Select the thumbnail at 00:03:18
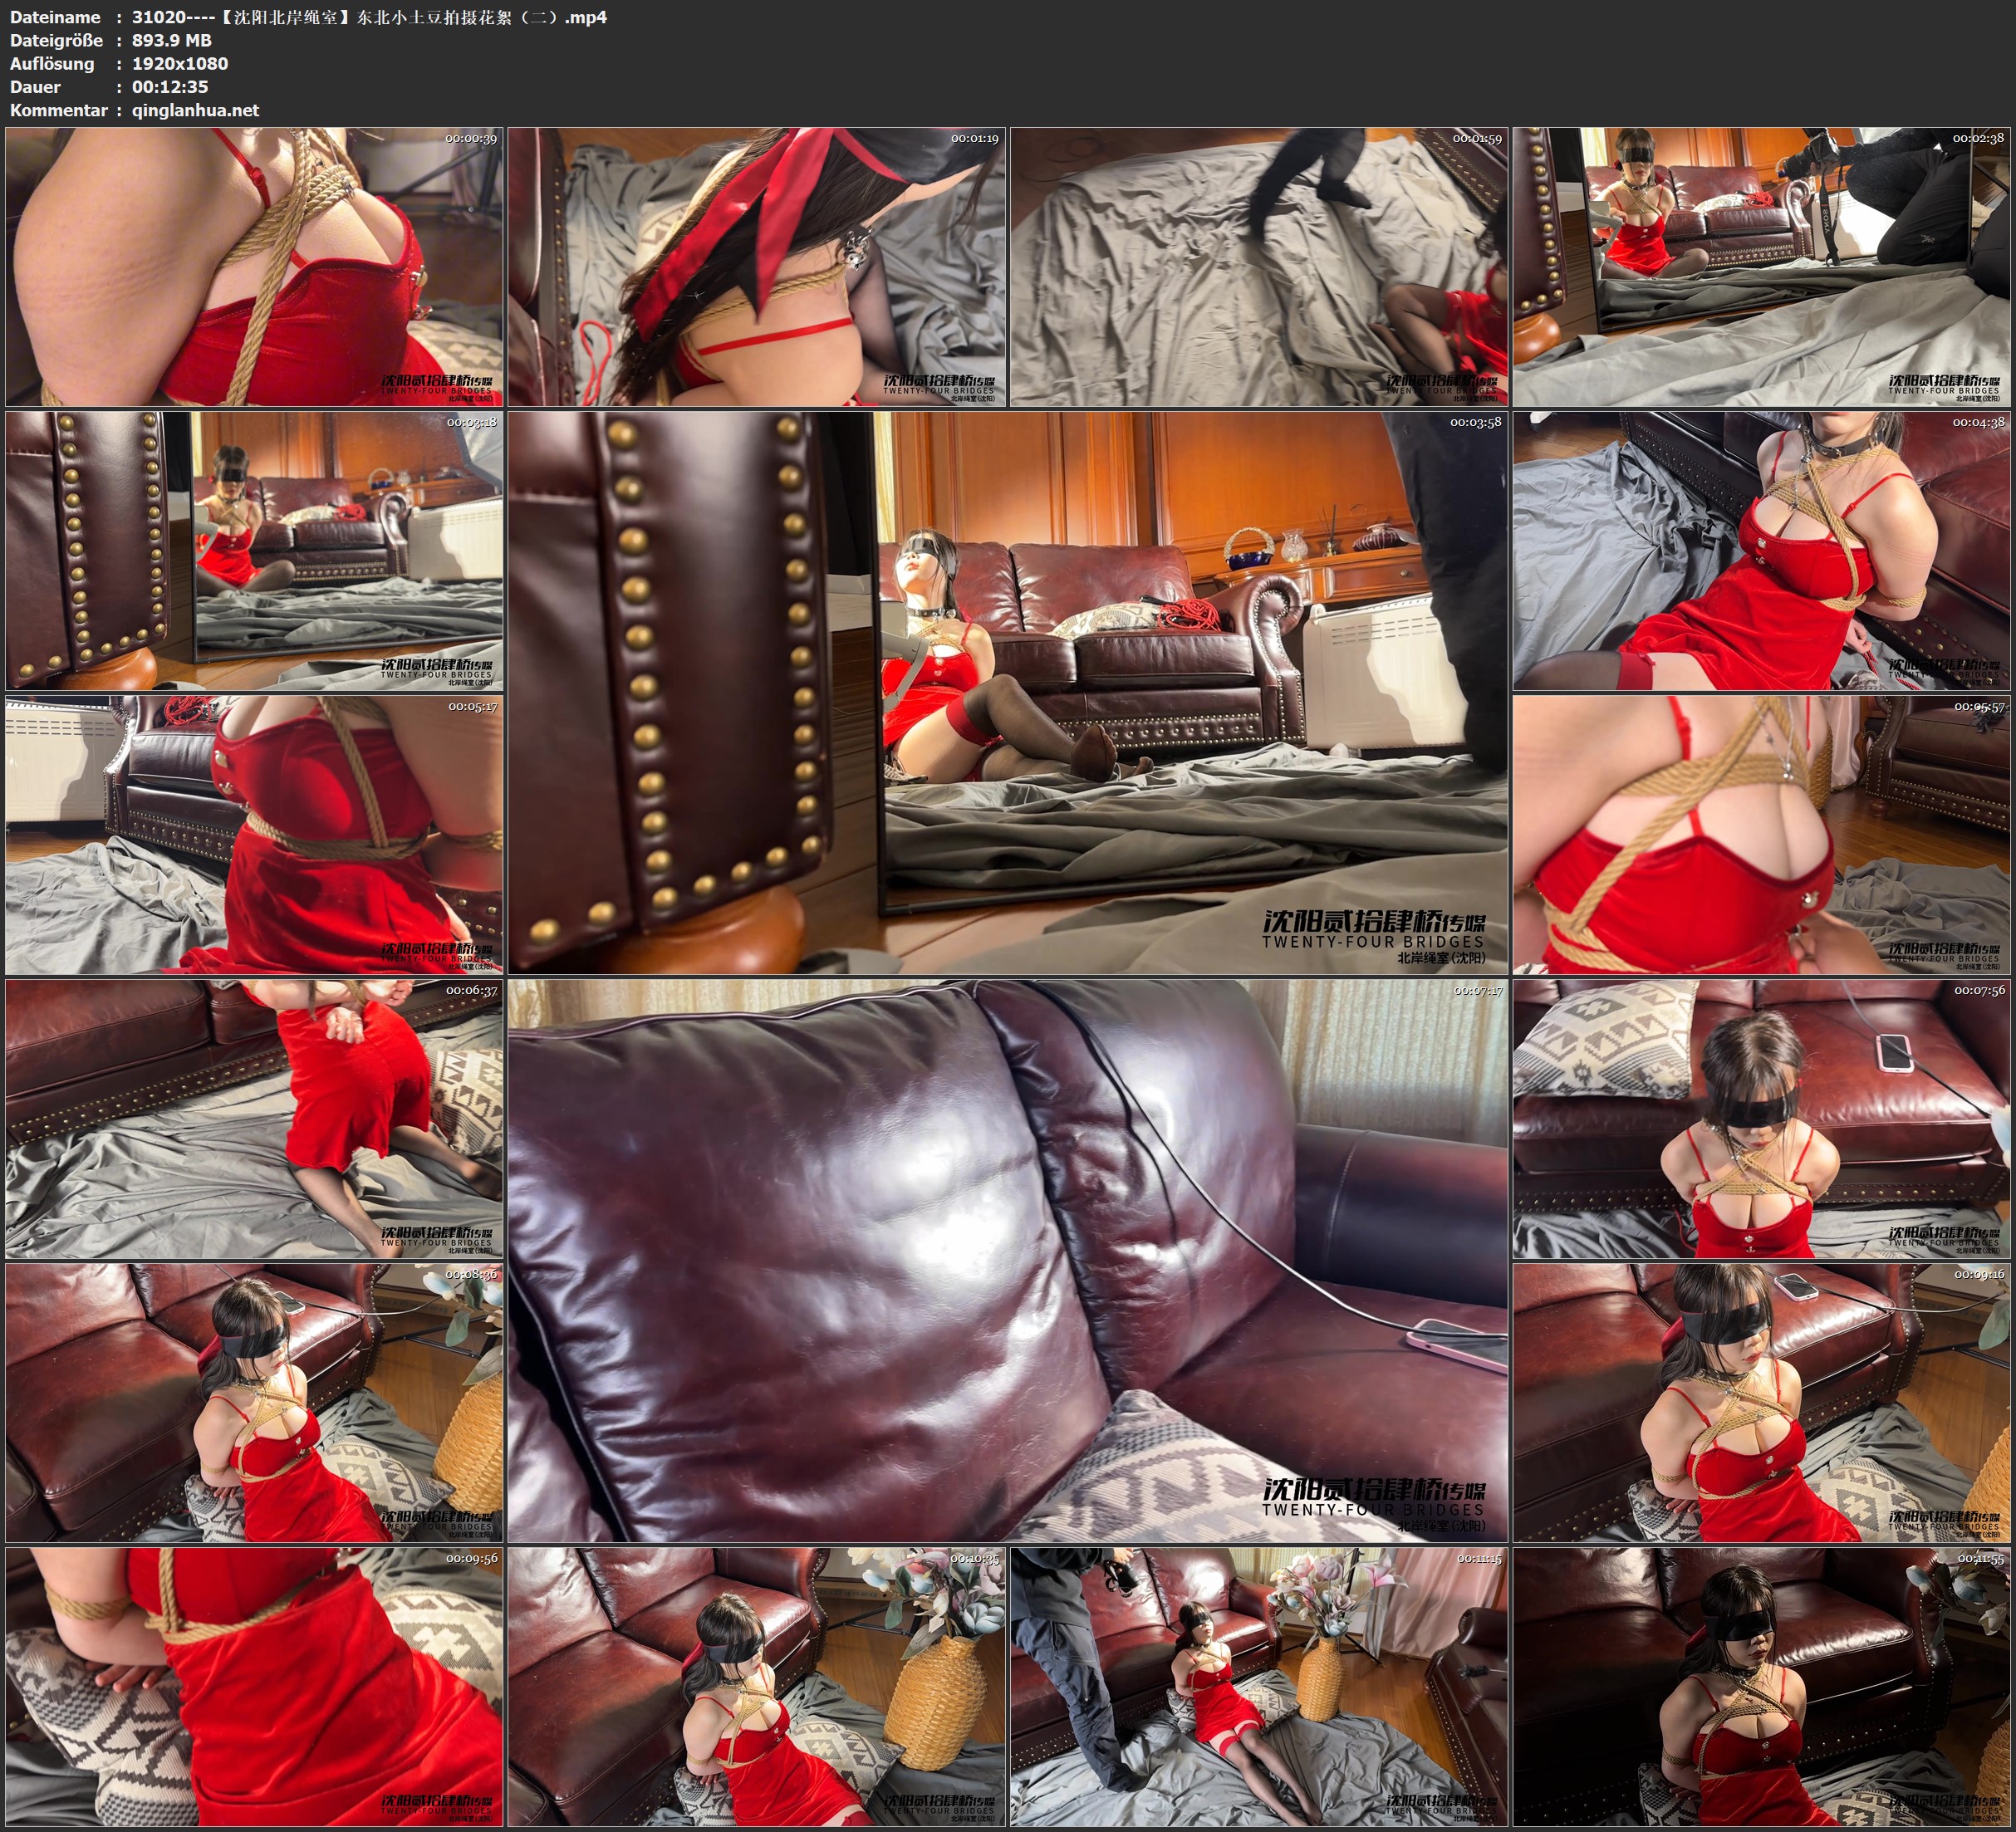The image size is (2016, 1832). [254, 551]
